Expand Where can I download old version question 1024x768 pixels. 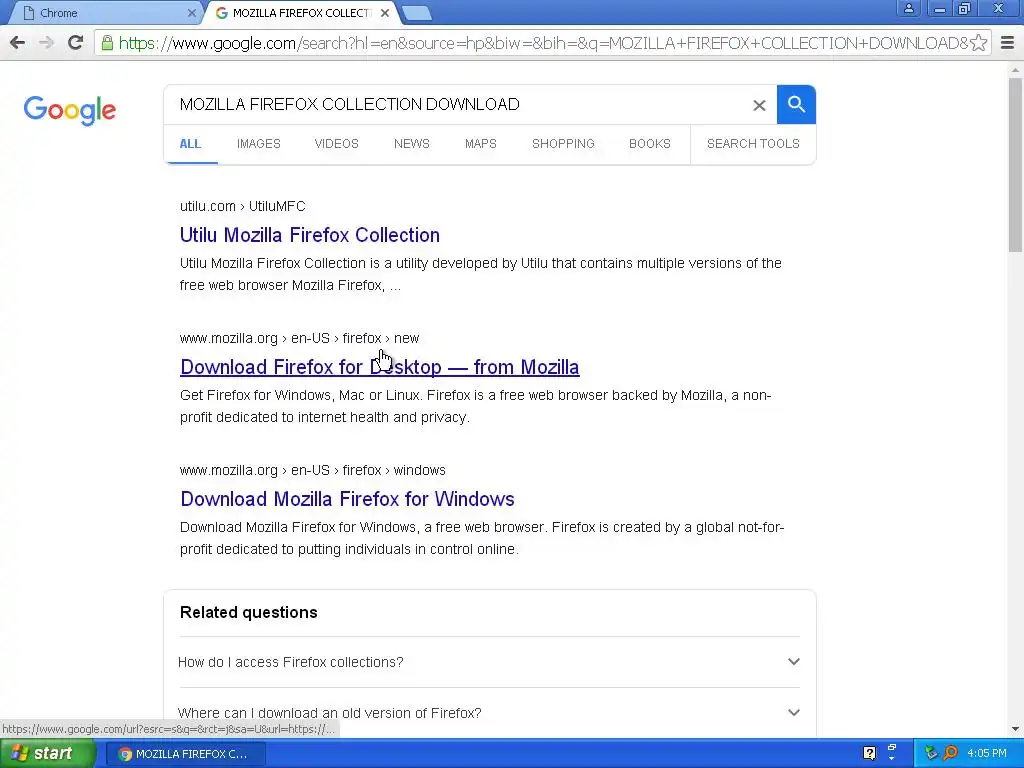(489, 712)
